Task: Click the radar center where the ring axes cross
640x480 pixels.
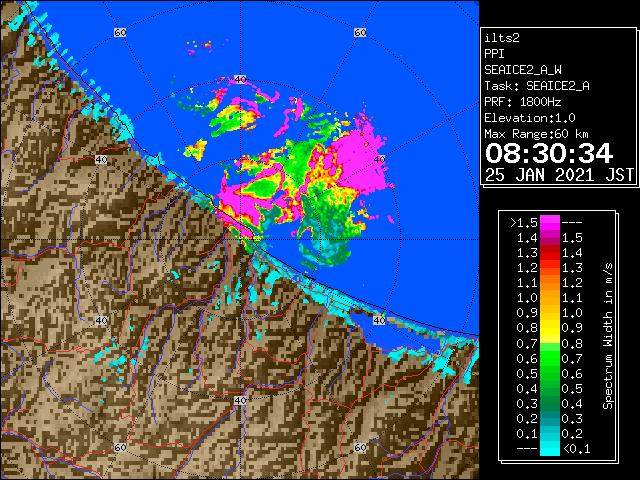Action: tap(240, 240)
